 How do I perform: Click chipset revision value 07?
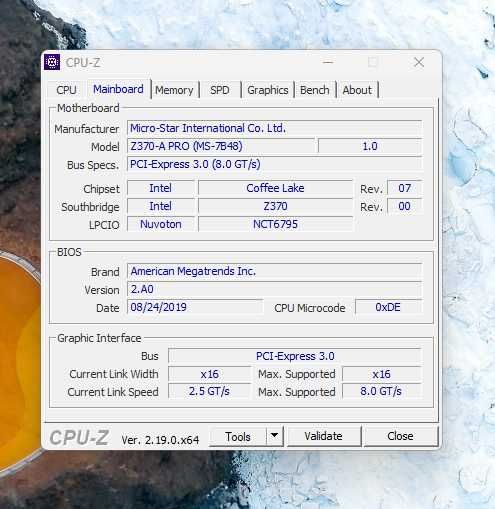(x=404, y=188)
